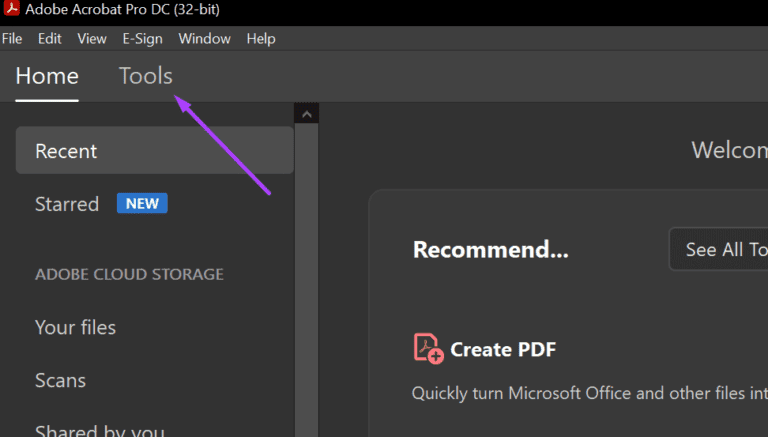
Task: Open the Help menu
Action: pyautogui.click(x=261, y=39)
